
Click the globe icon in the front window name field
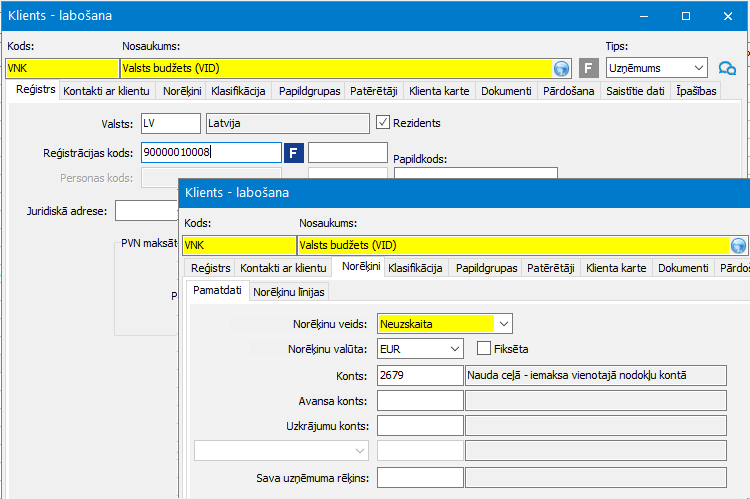tap(739, 245)
